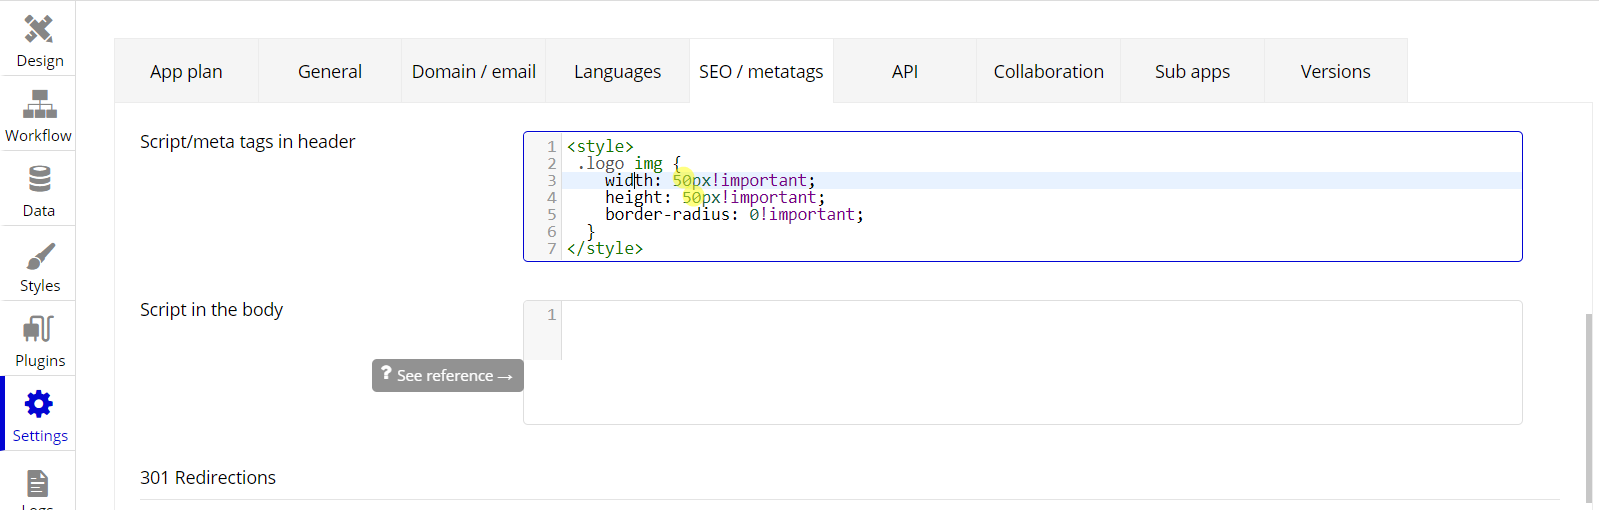1599x510 pixels.
Task: Switch to the API tab
Action: [905, 71]
